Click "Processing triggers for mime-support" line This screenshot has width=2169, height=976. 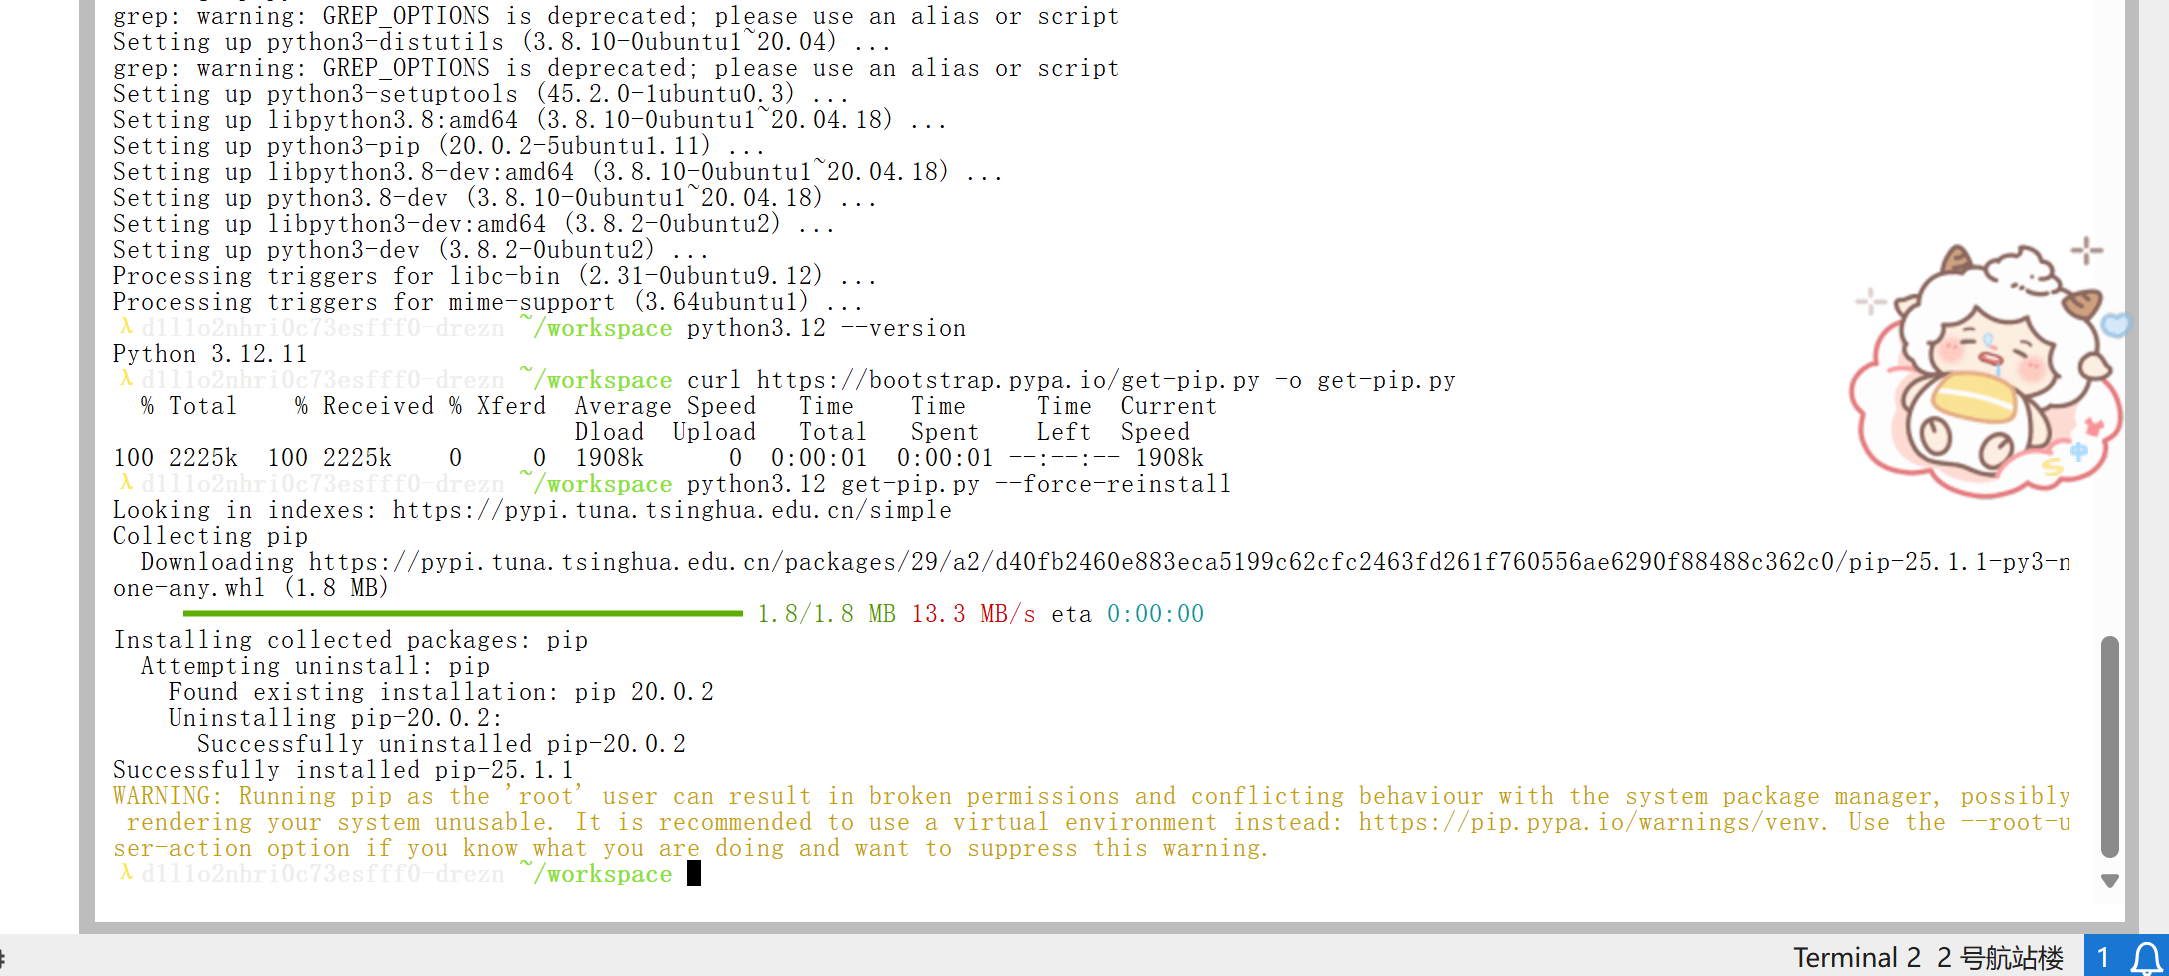click(x=487, y=302)
